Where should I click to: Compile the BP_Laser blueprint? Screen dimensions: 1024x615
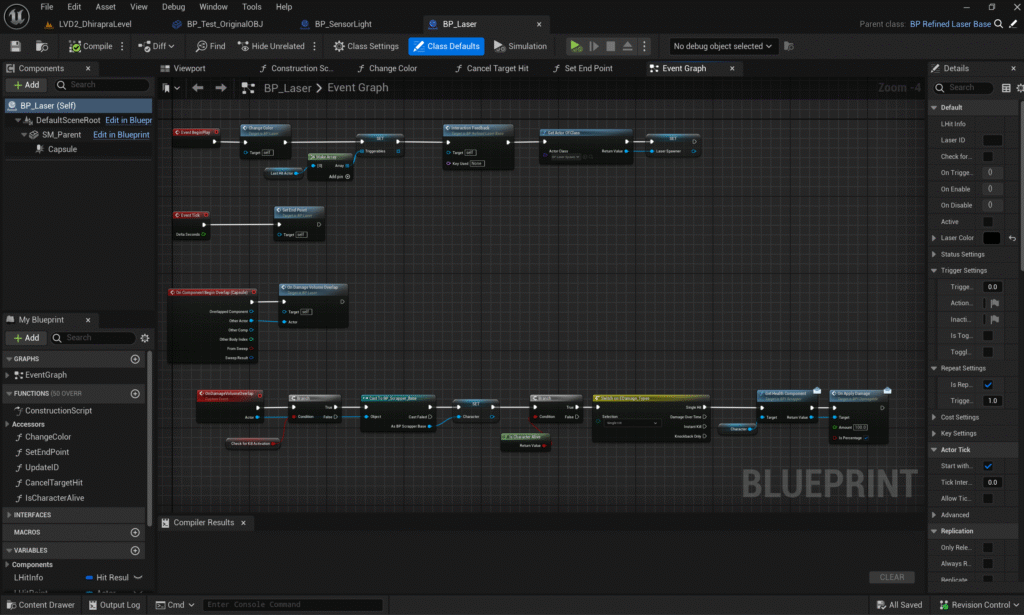click(x=91, y=46)
